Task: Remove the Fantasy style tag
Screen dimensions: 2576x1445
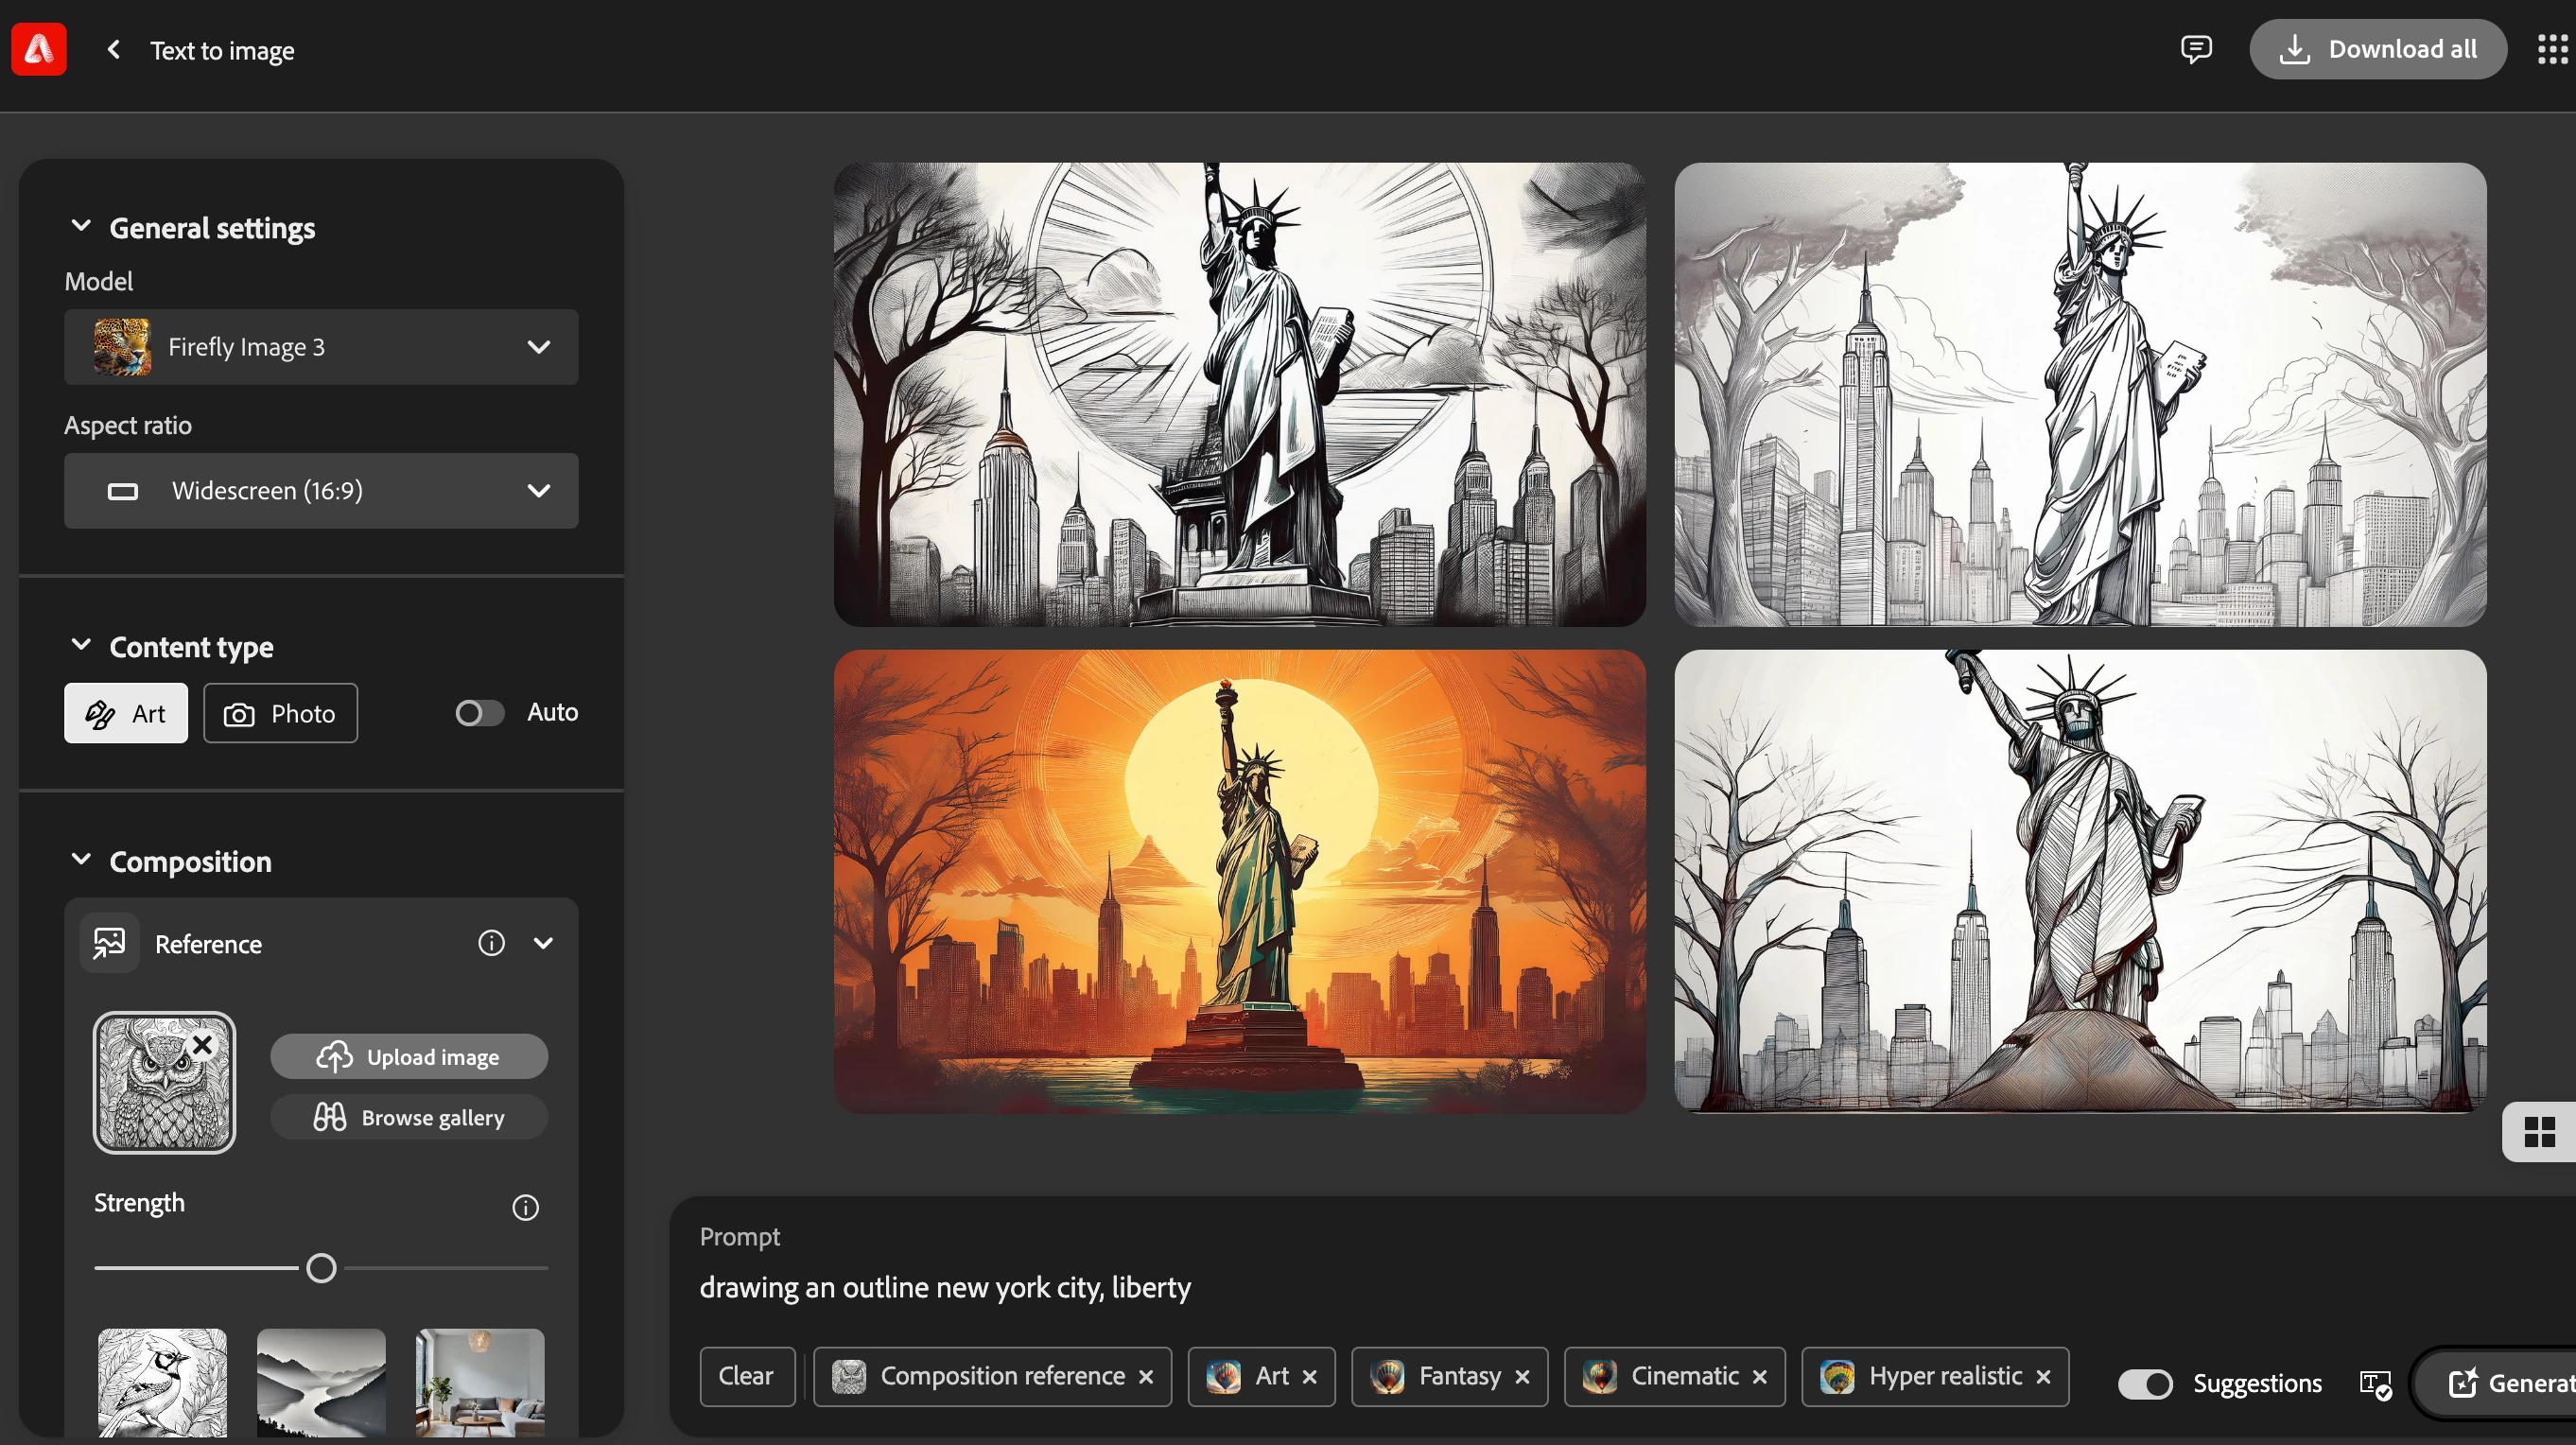Action: point(1522,1377)
